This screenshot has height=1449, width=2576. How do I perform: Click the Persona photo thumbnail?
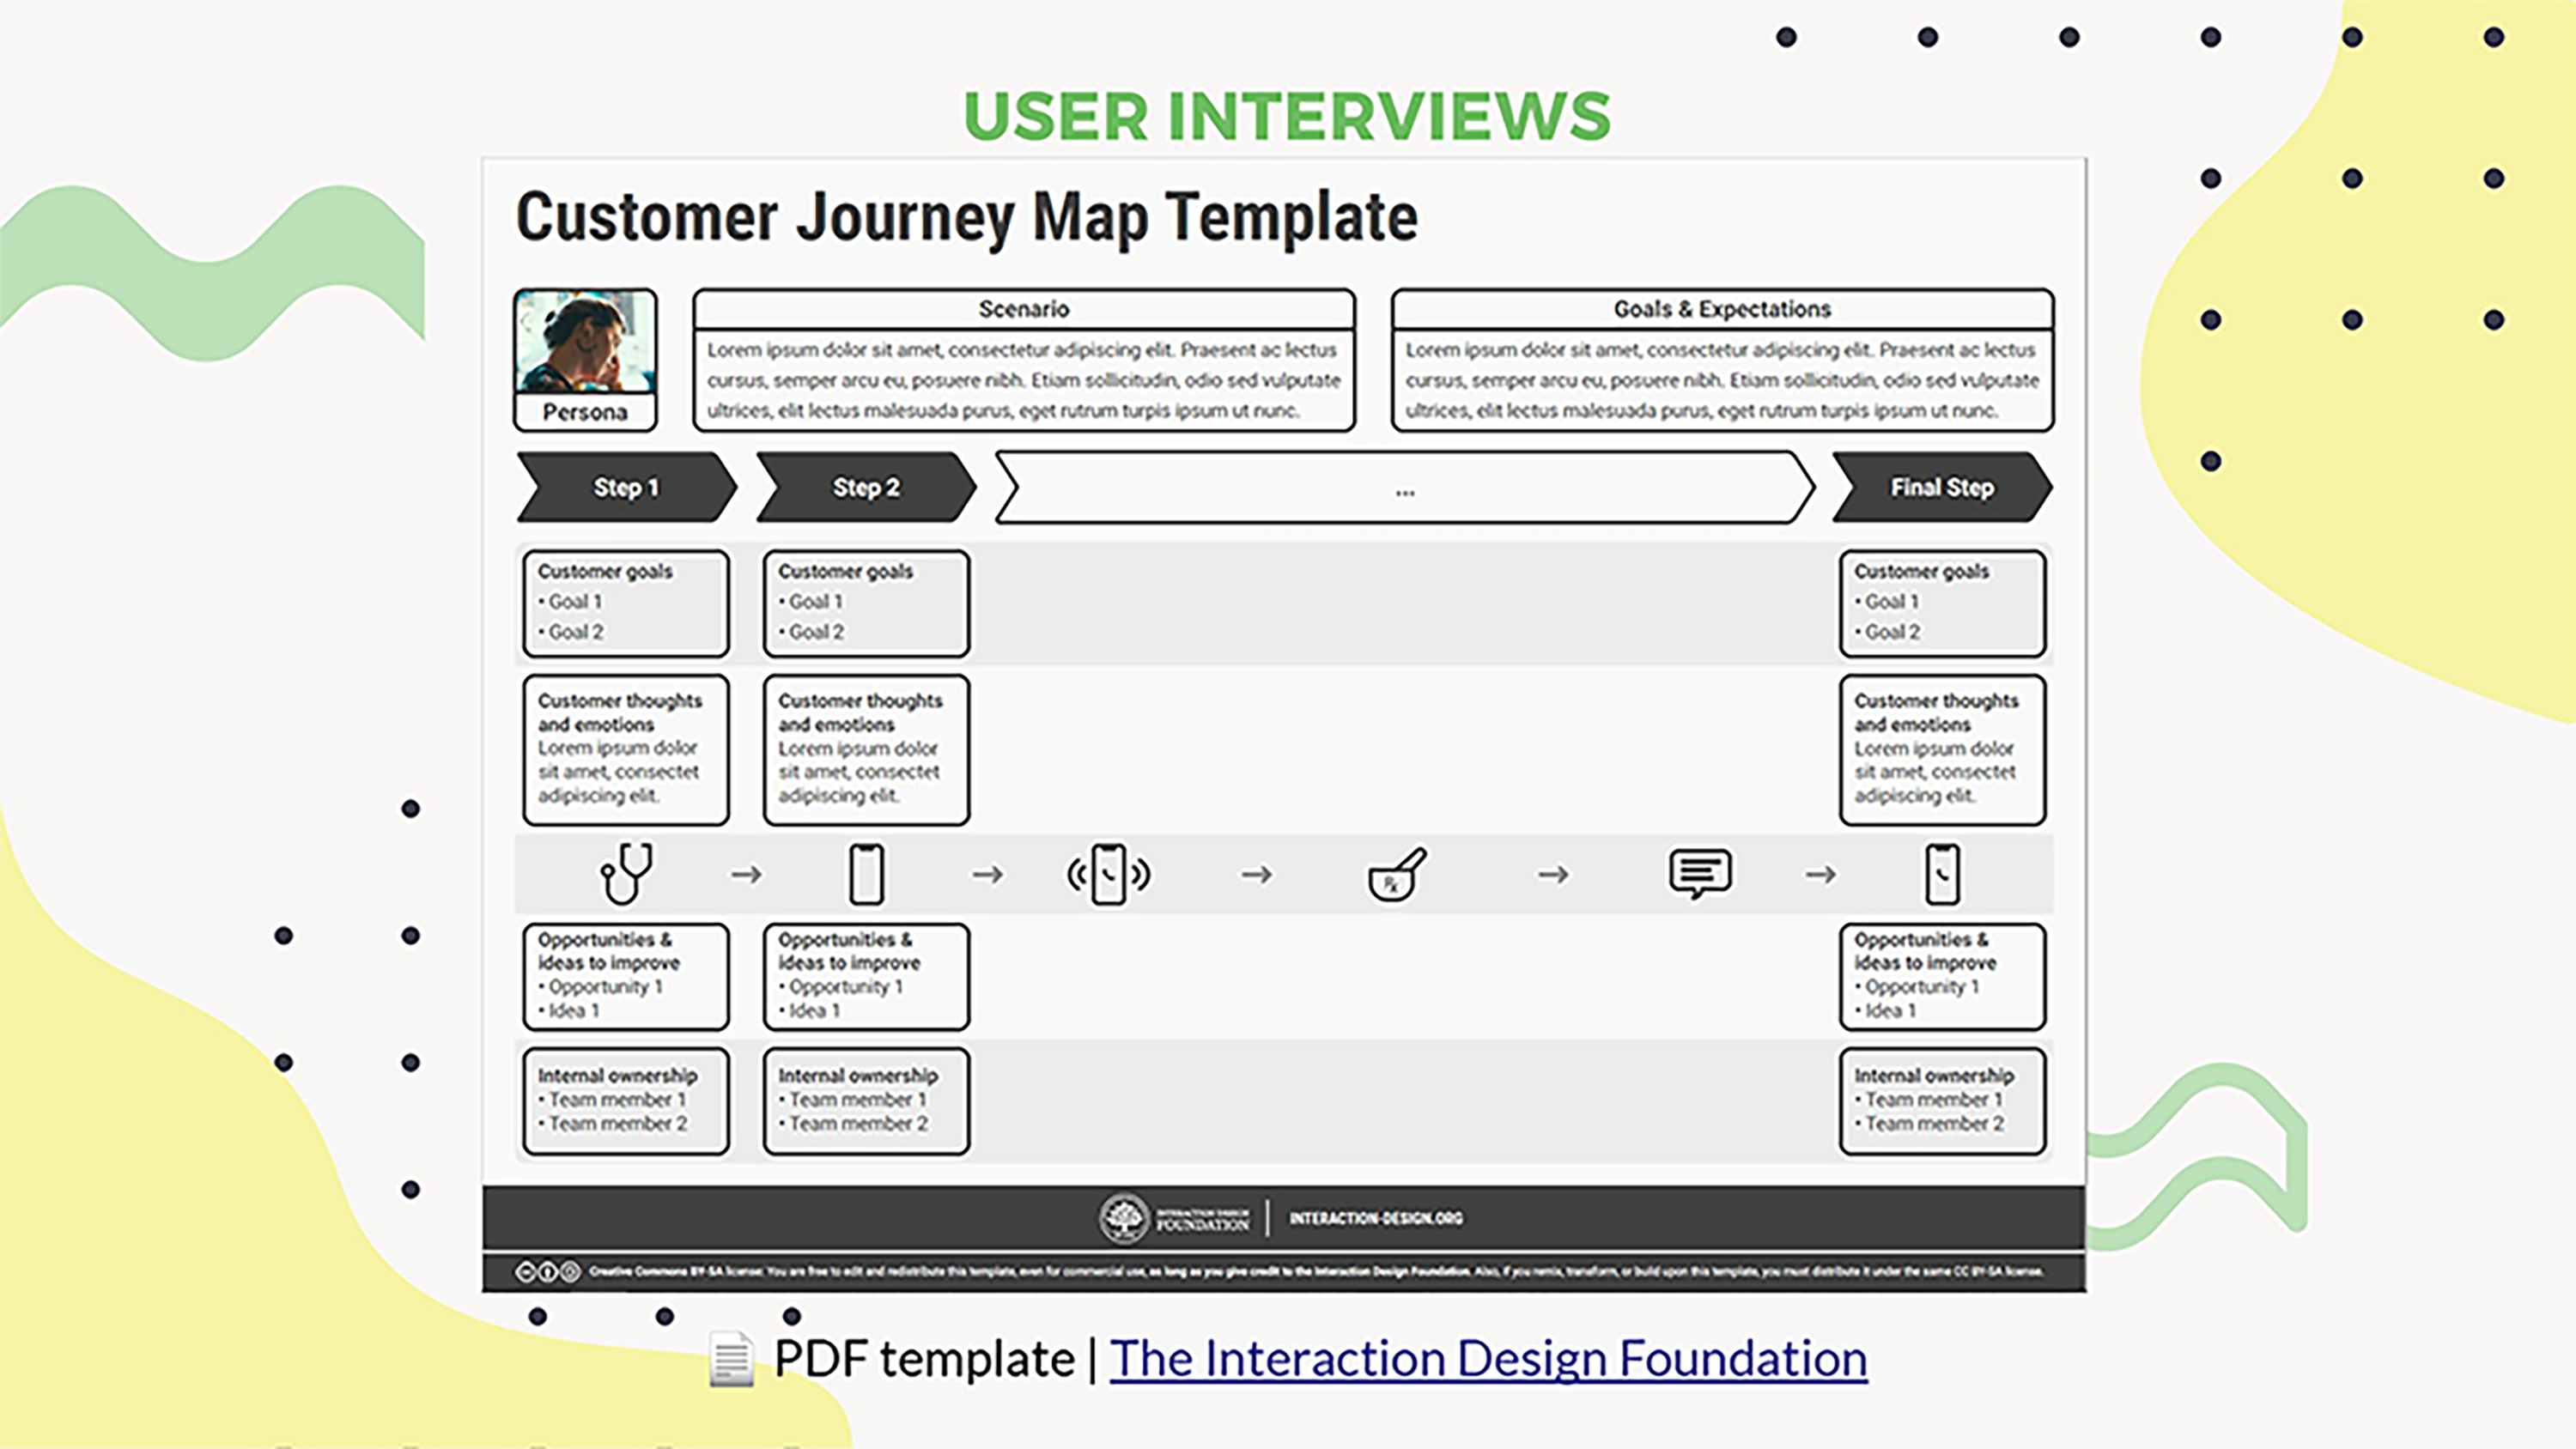[585, 342]
